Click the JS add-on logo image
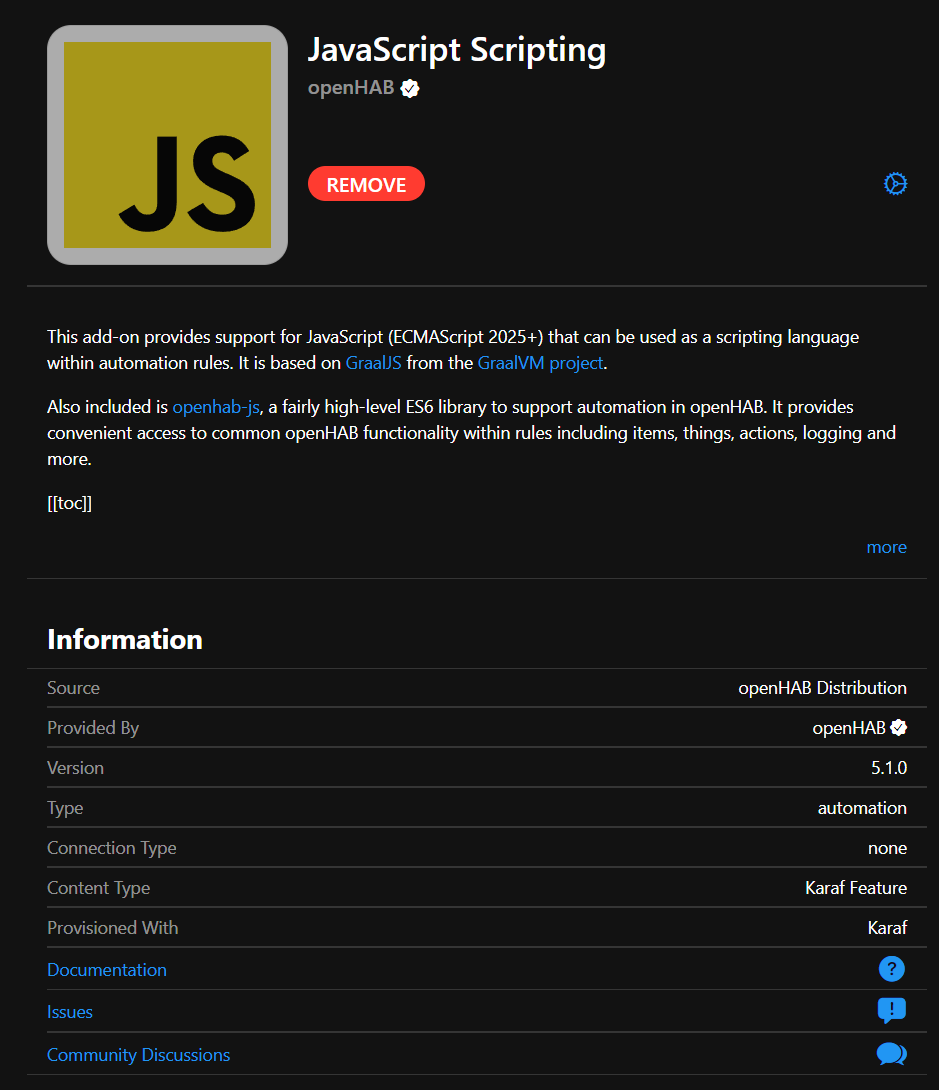Screen dimensions: 939x1090 click(167, 145)
